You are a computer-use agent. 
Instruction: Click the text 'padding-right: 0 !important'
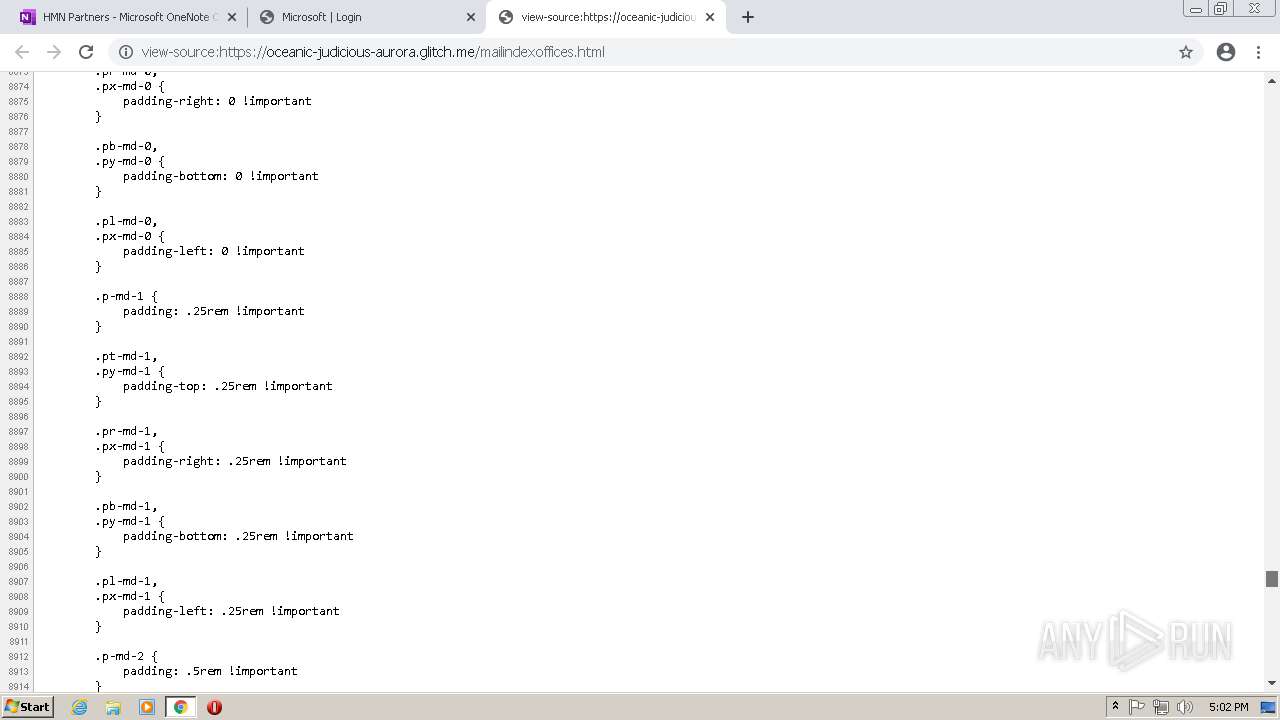pos(217,101)
